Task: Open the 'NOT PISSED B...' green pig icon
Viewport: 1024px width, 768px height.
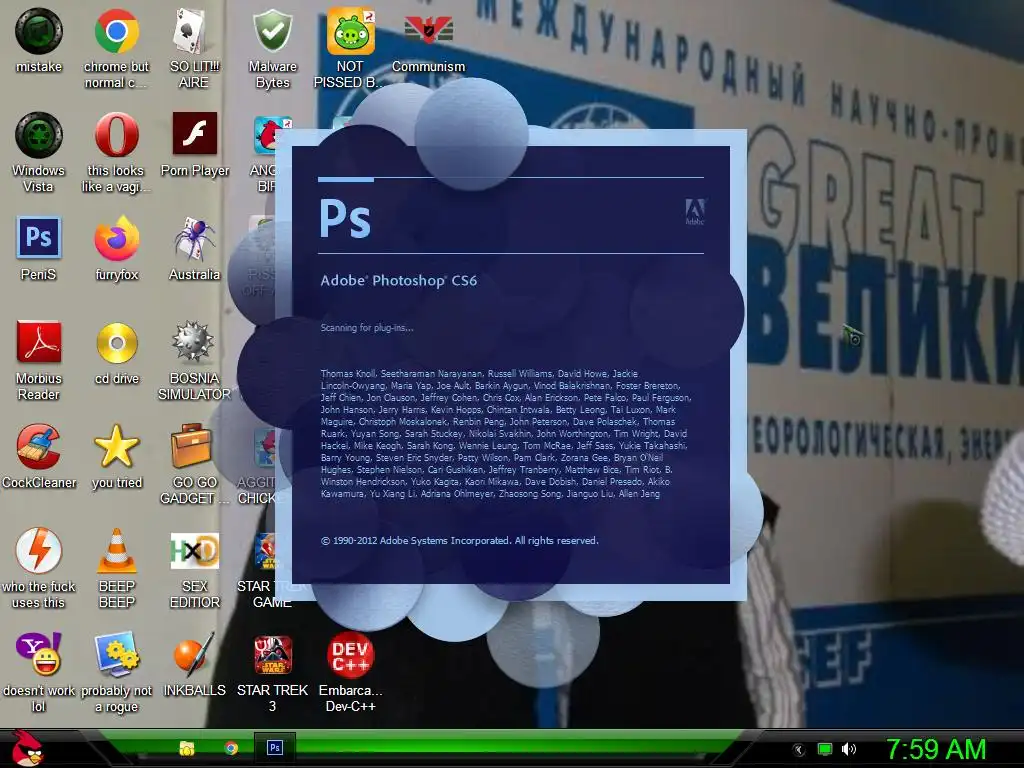Action: point(351,31)
